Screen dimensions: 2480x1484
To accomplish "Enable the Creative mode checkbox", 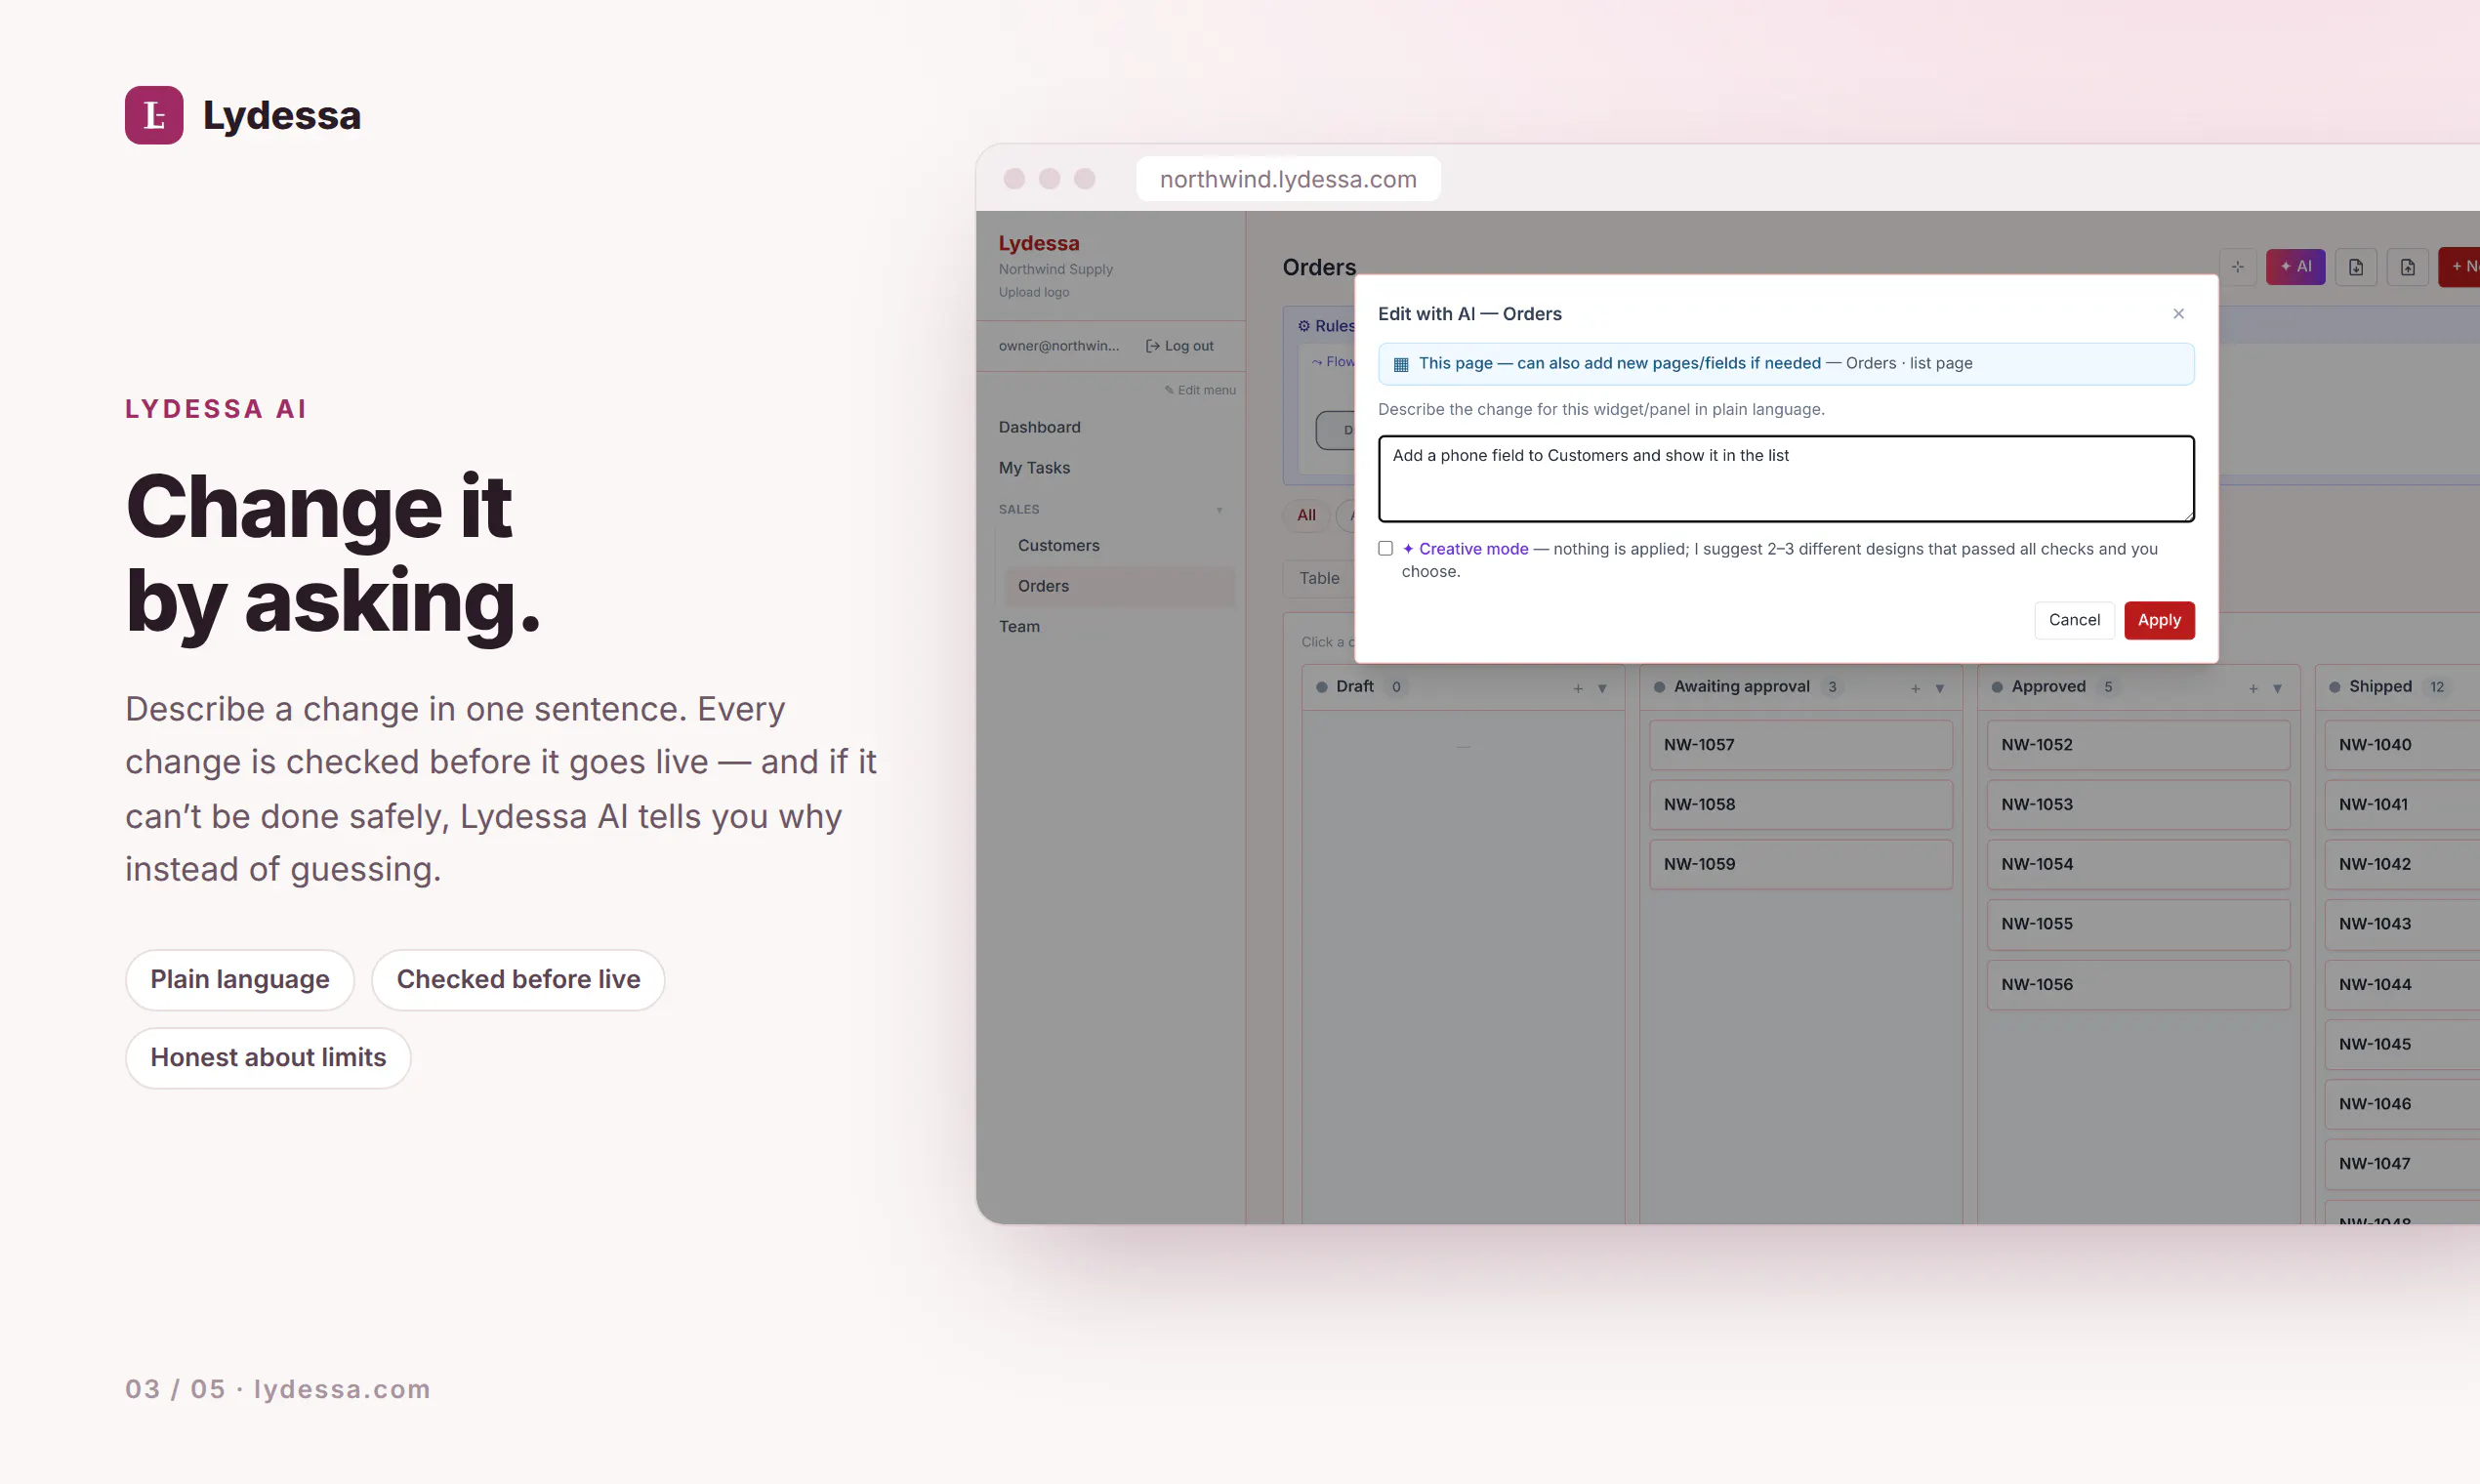I will click(x=1385, y=548).
